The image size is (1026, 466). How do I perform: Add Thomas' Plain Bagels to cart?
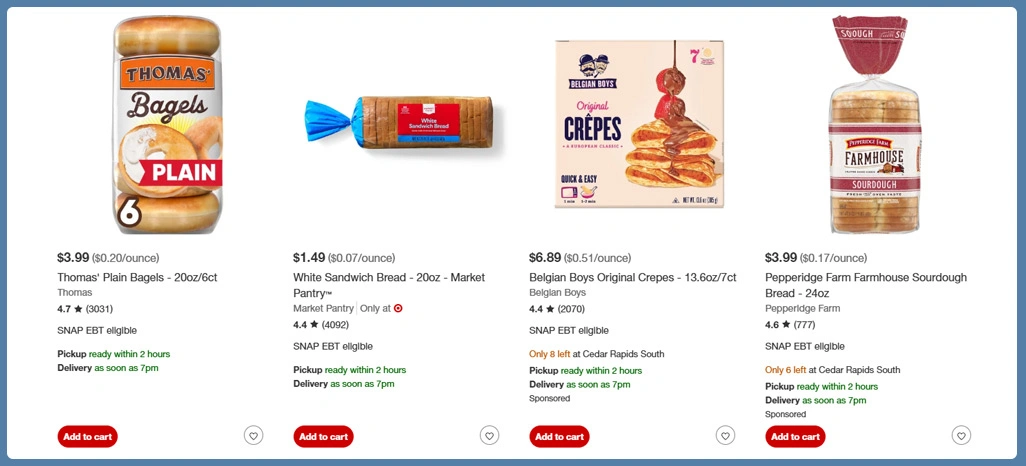pyautogui.click(x=88, y=436)
